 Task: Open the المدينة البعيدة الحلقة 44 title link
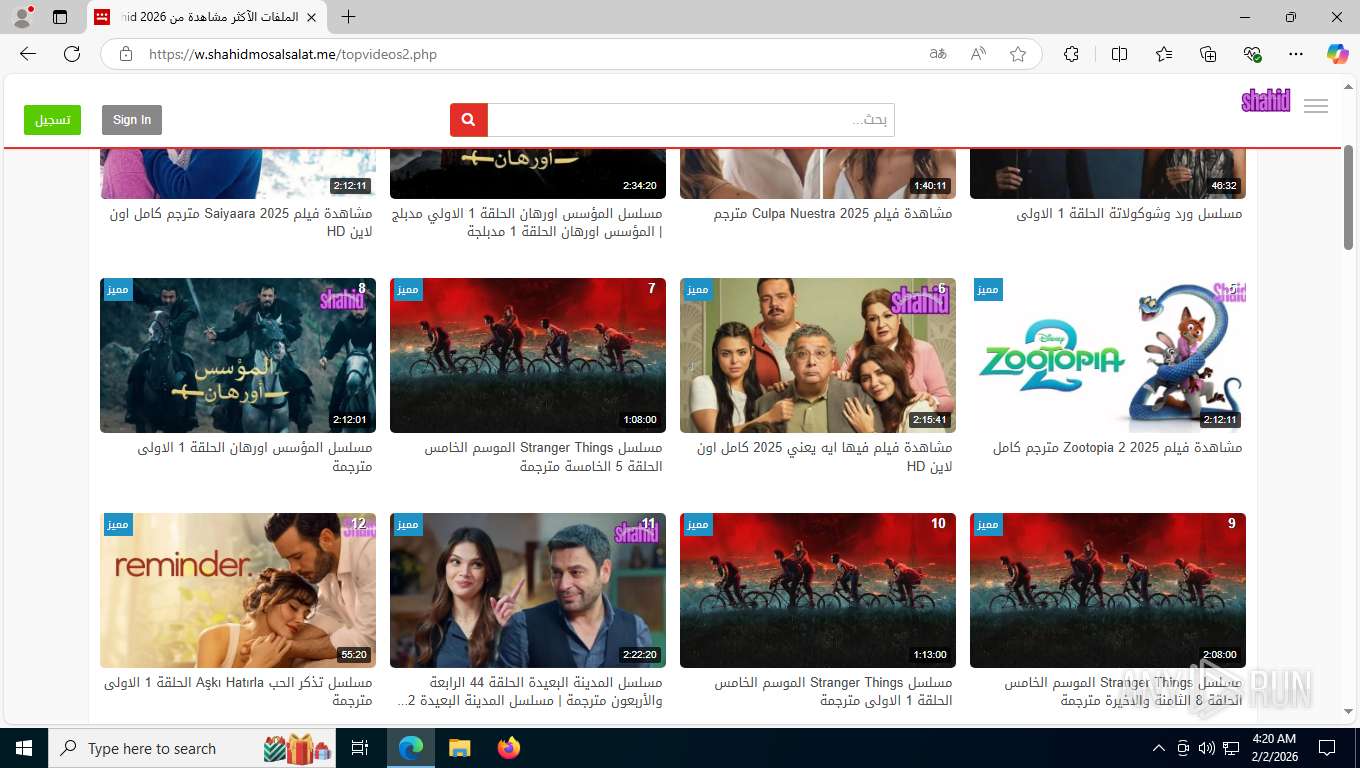(x=529, y=691)
